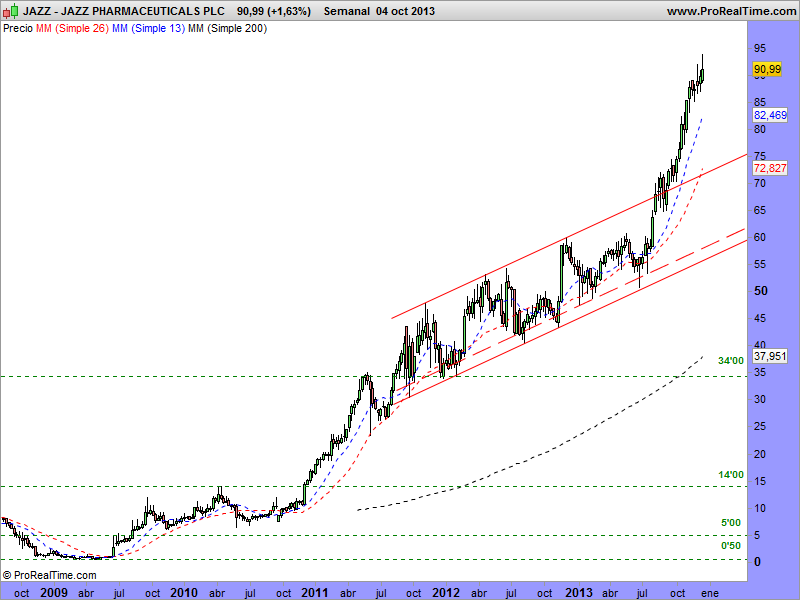
Task: Click the 2011 label on time axis
Action: point(315,593)
